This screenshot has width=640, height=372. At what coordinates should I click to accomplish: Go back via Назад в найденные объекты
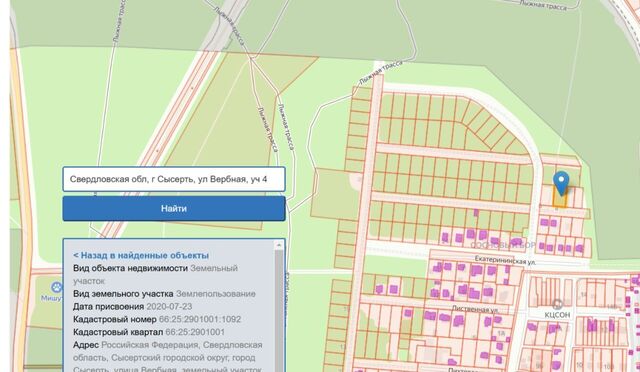pyautogui.click(x=141, y=255)
